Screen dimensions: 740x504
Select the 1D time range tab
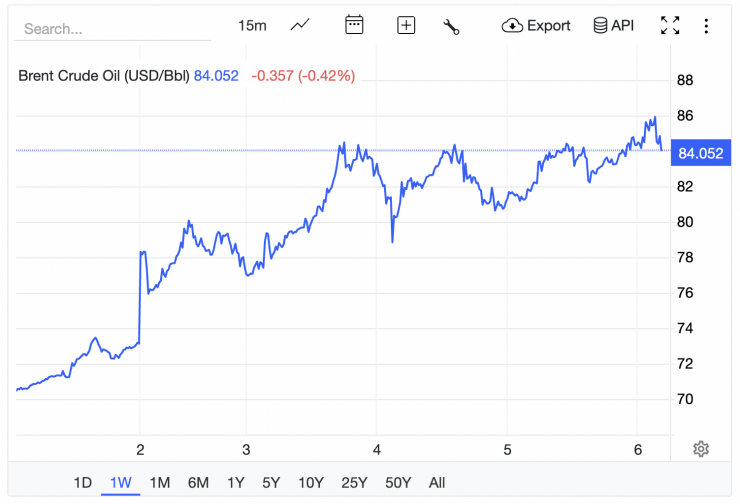[83, 483]
